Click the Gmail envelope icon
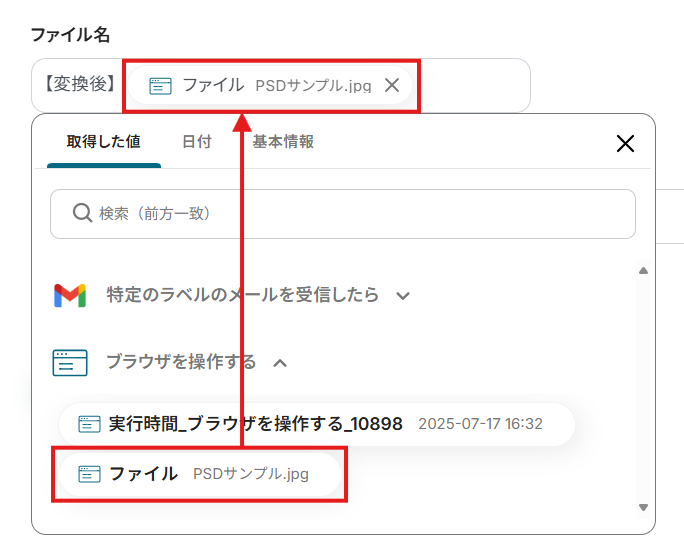Viewport: 684px width, 558px height. 69,295
